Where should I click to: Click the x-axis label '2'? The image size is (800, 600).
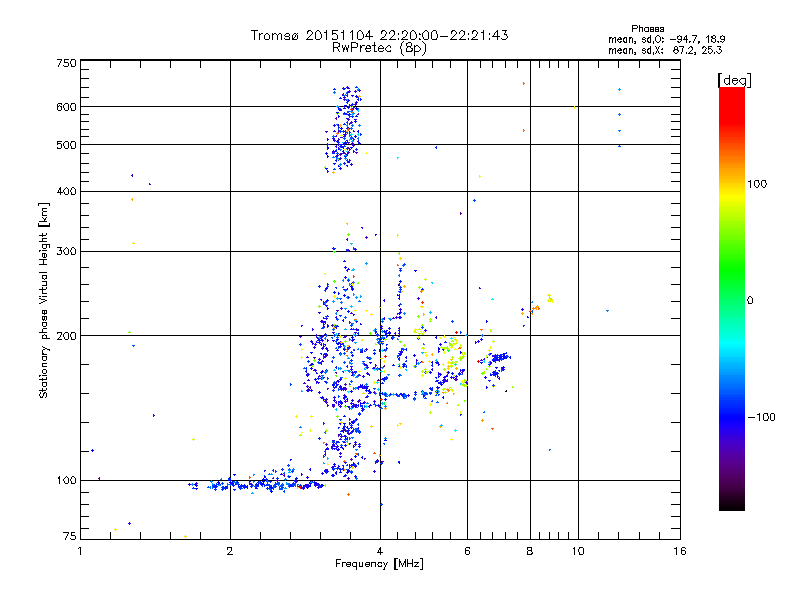pyautogui.click(x=230, y=551)
